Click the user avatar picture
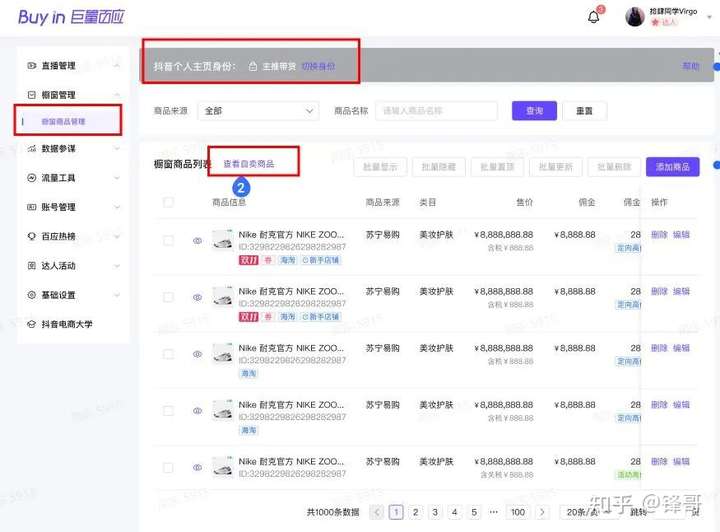This screenshot has height=532, width=720. coord(635,17)
